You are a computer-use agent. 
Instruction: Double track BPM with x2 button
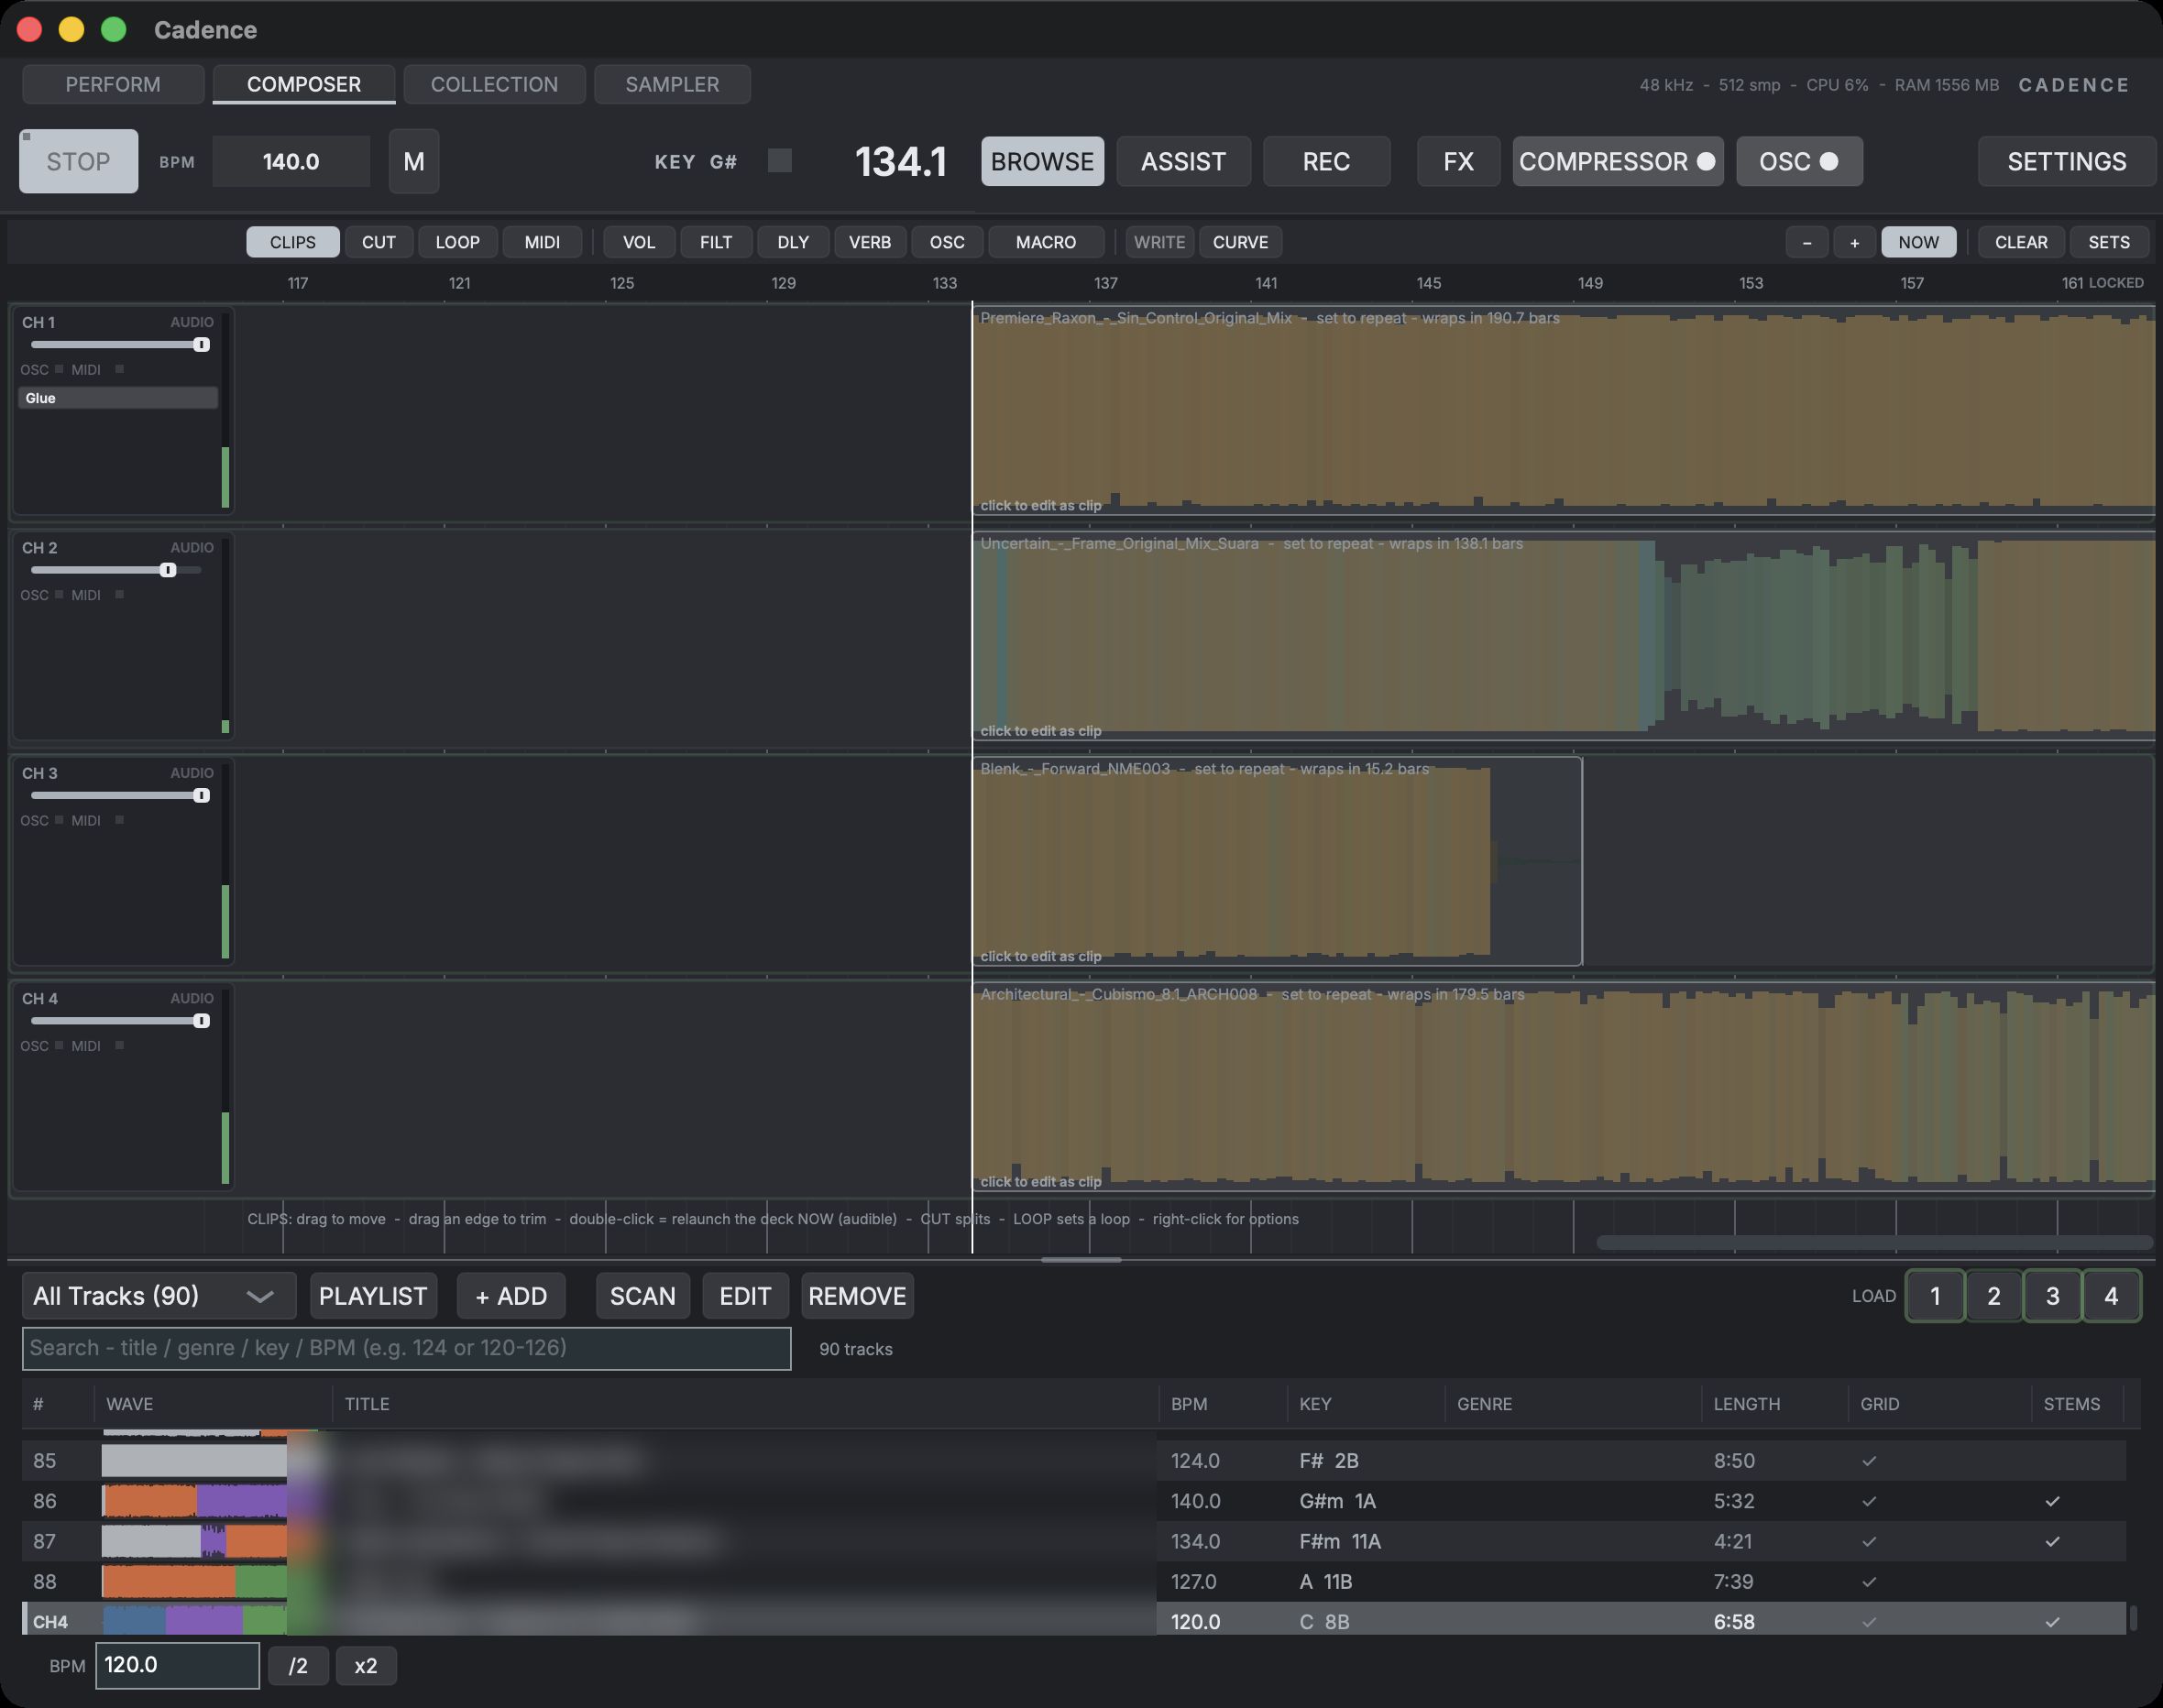366,1666
